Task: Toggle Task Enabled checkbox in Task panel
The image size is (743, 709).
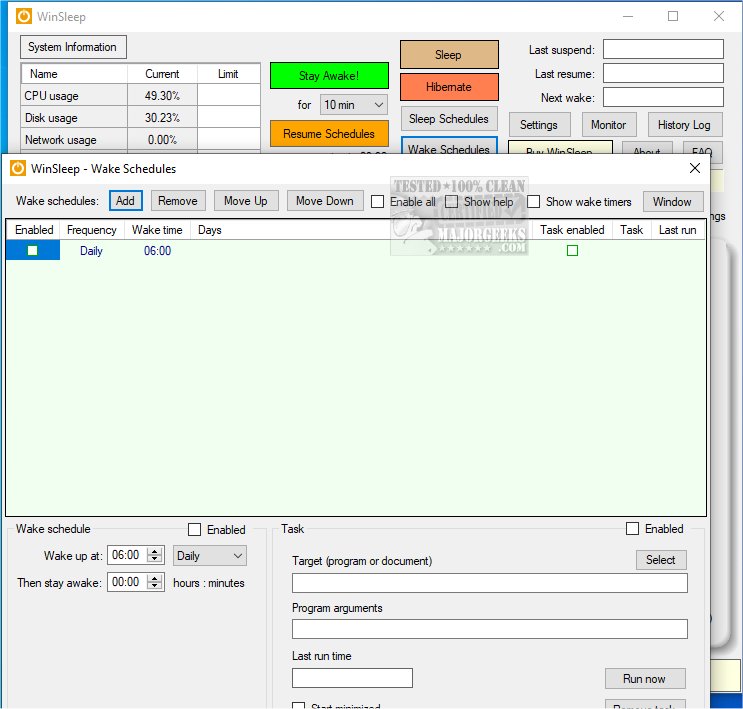Action: (633, 528)
